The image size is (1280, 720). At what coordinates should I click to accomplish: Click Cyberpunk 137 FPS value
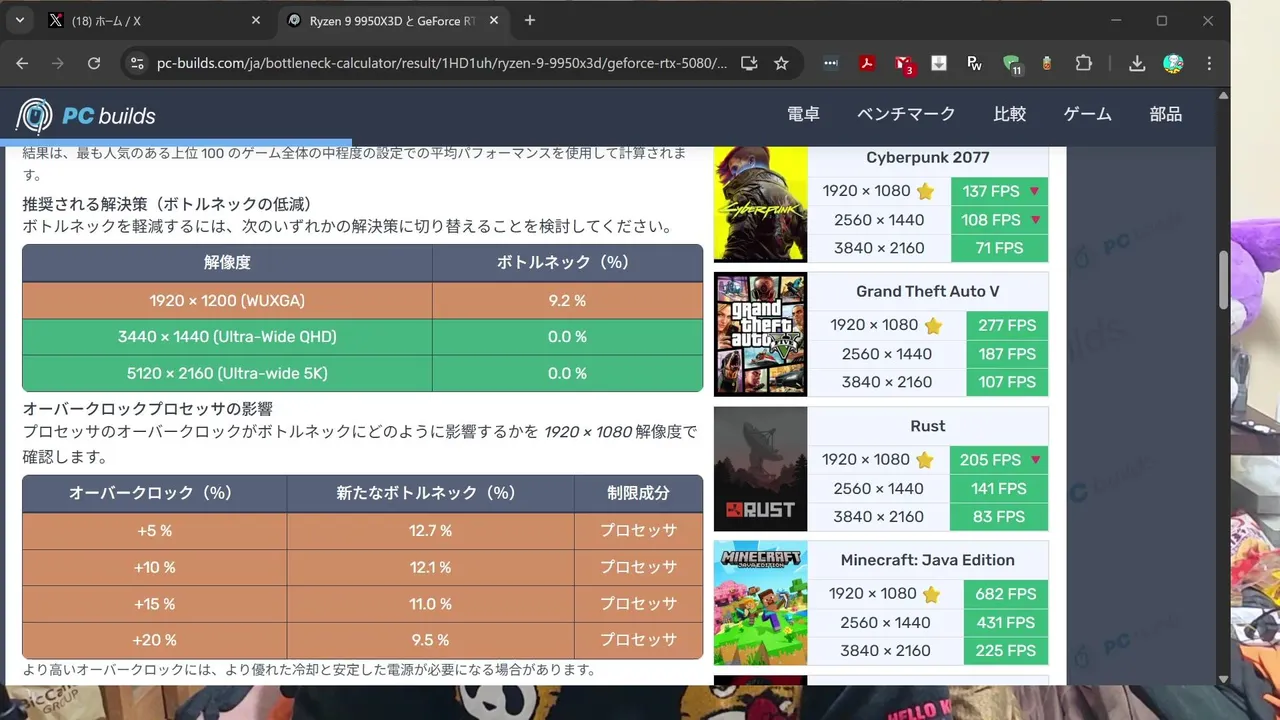coord(1000,191)
